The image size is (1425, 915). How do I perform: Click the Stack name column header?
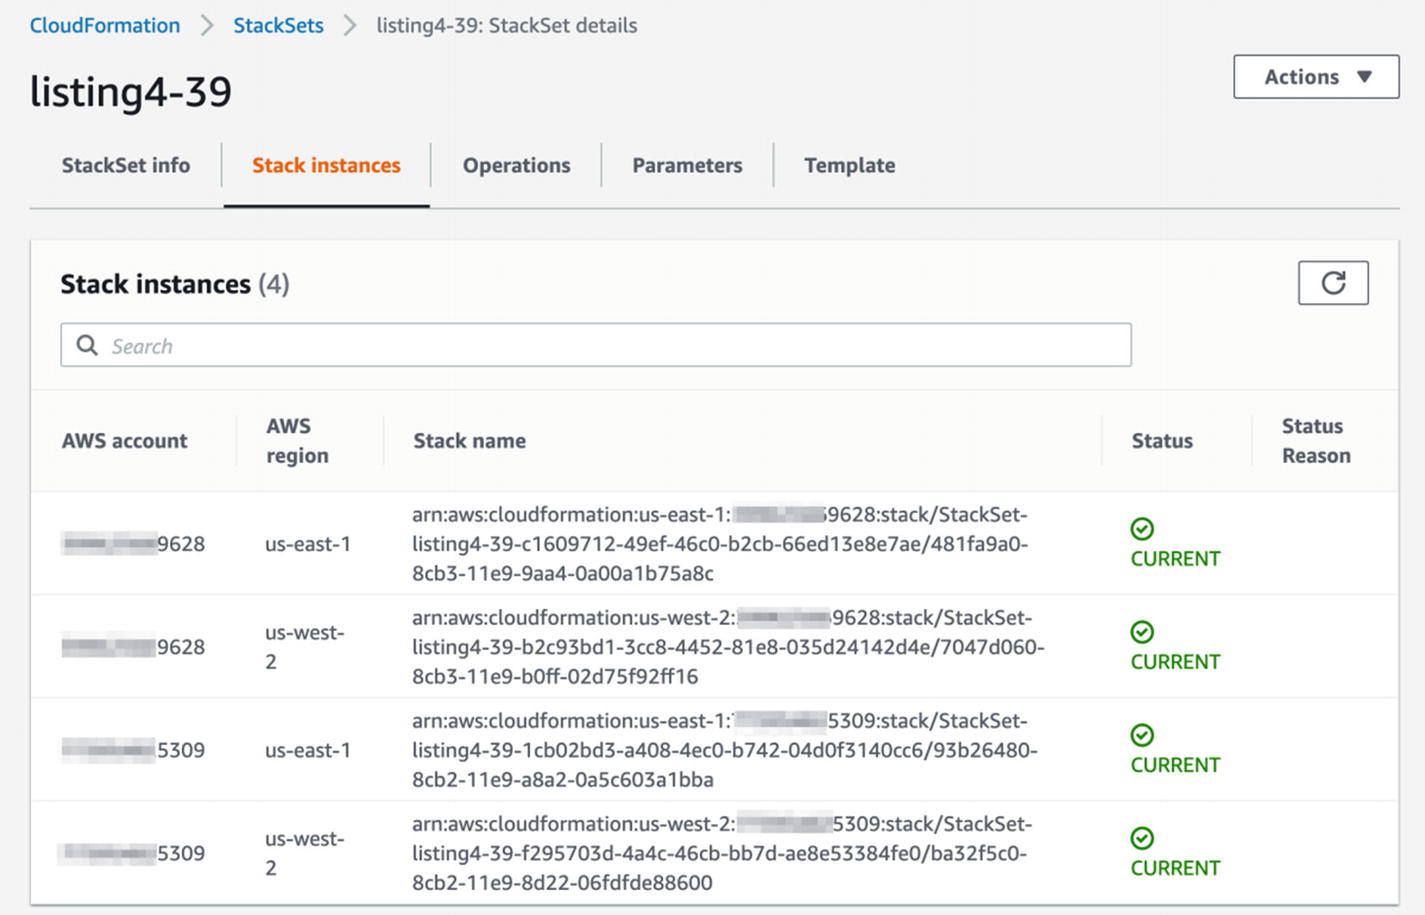tap(470, 440)
